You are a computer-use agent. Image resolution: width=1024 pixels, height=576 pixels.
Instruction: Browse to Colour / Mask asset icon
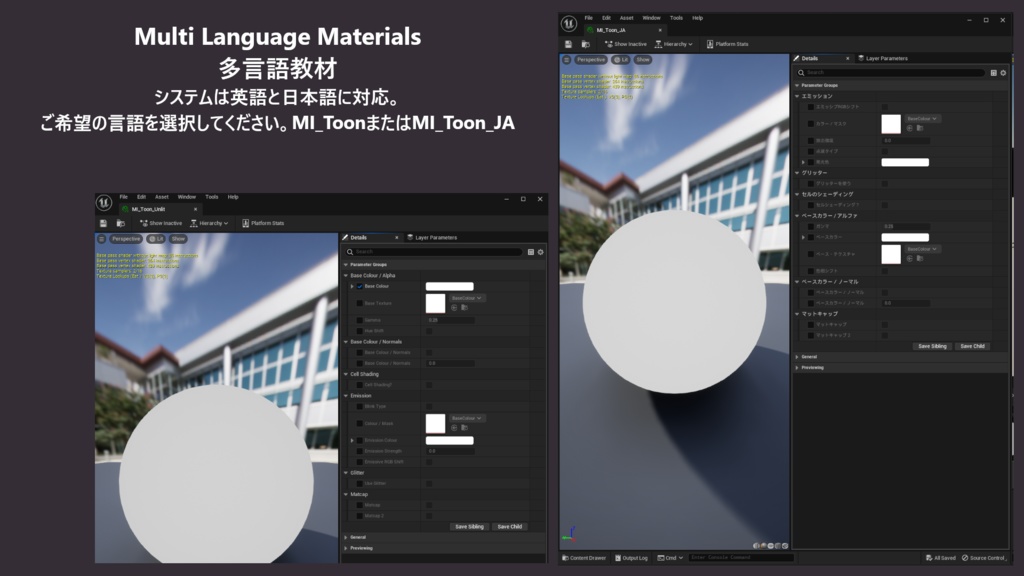point(464,428)
